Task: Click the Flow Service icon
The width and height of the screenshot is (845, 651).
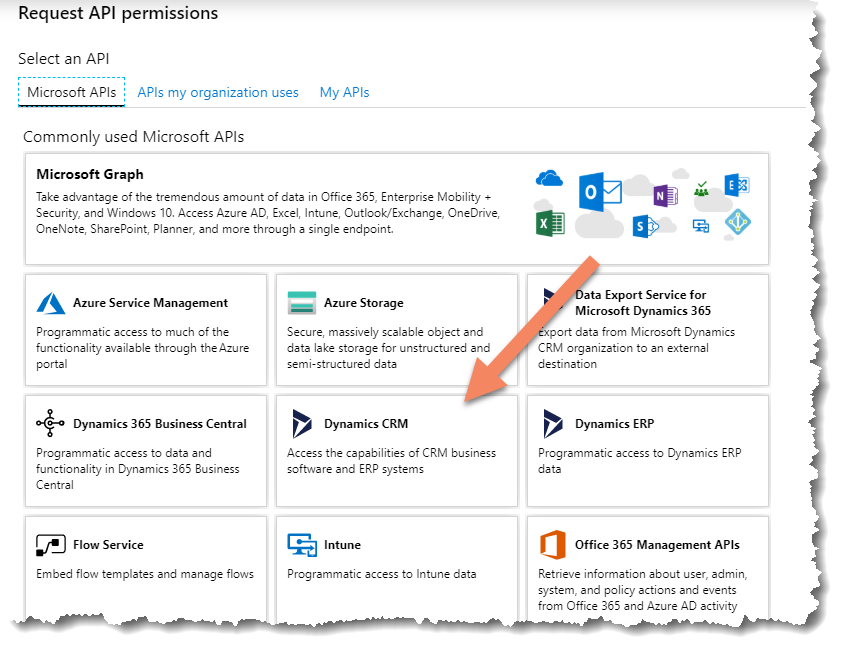Action: 51,545
